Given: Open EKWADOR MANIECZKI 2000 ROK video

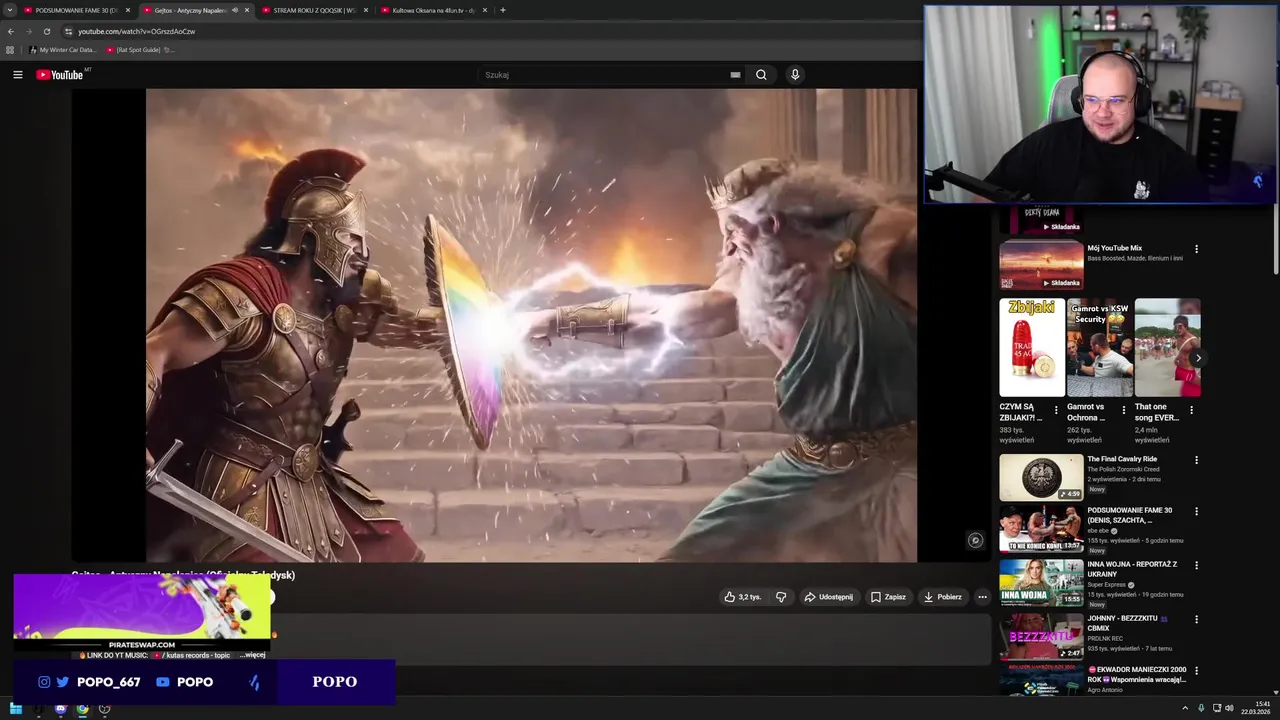Looking at the screenshot, I should [x=1137, y=675].
